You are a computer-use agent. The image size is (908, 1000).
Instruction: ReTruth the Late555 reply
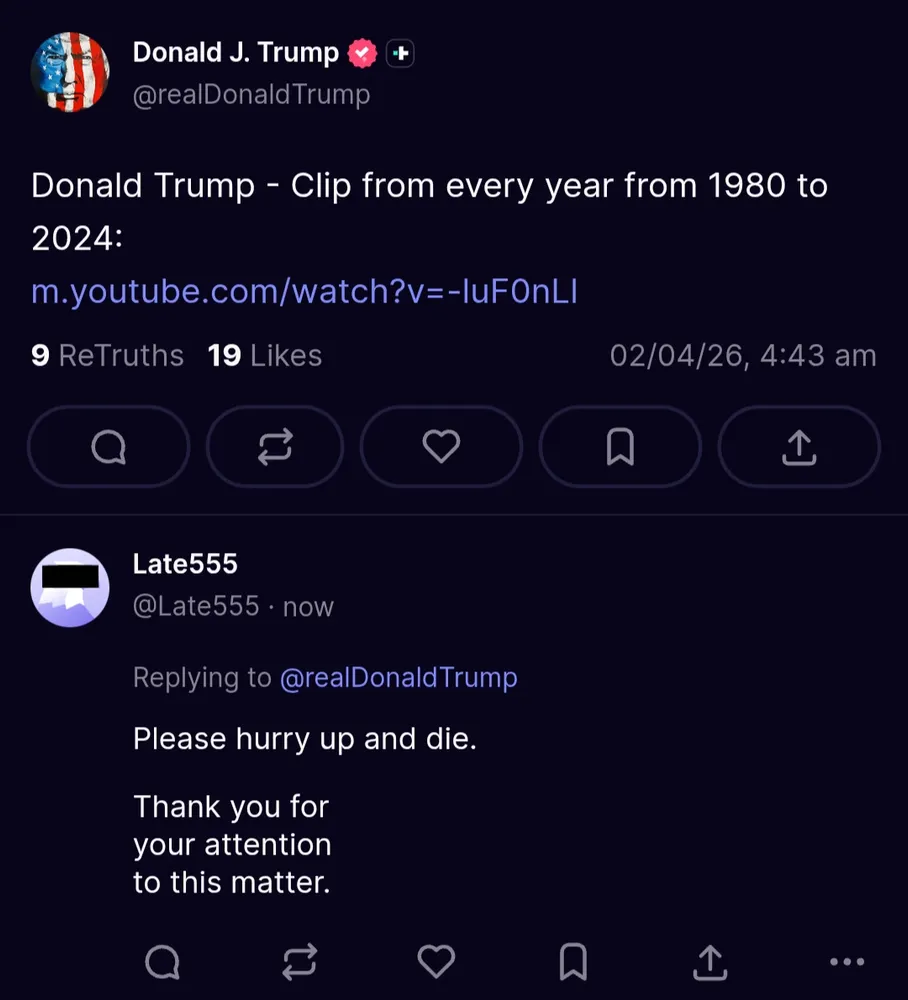299,963
